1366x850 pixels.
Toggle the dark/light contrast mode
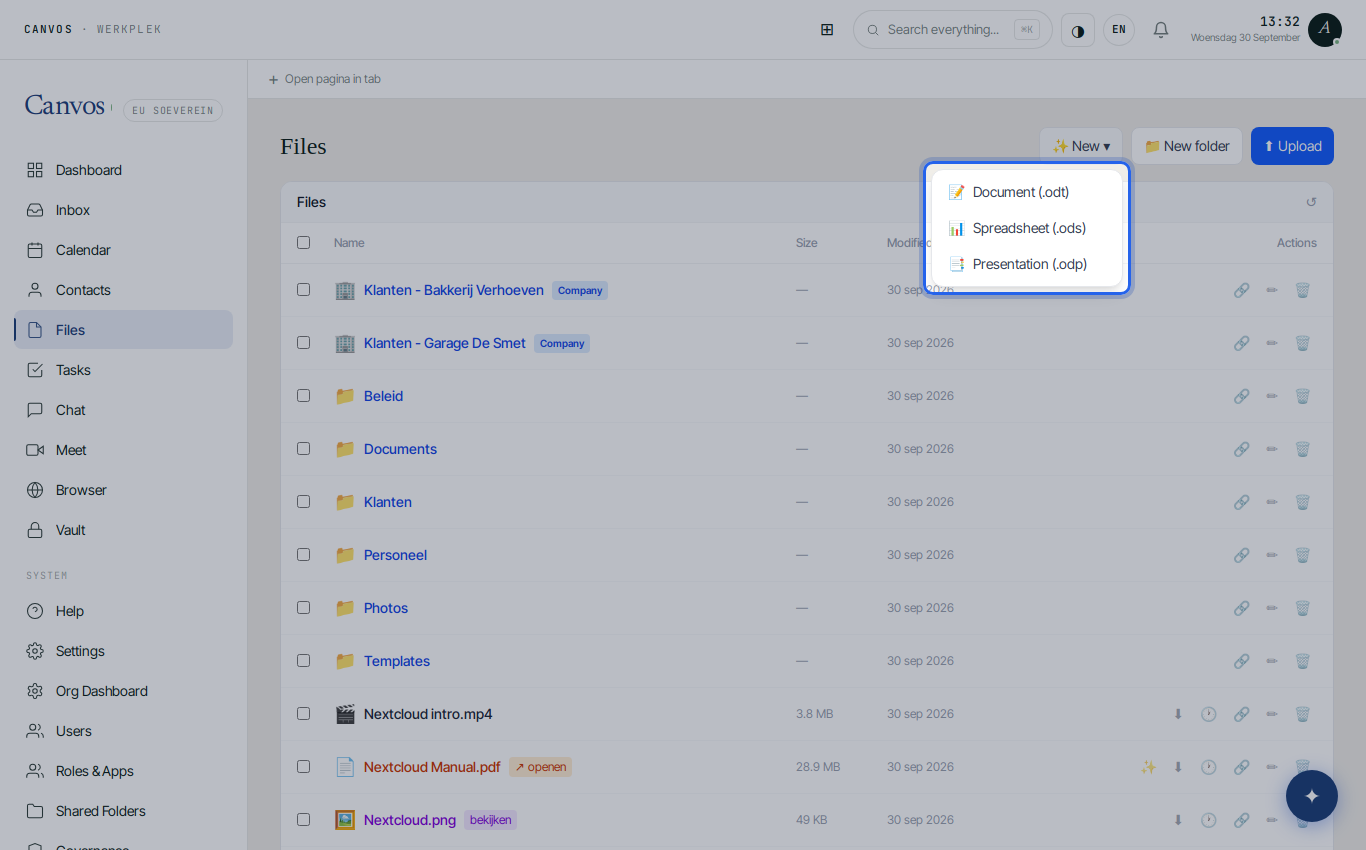click(1078, 30)
